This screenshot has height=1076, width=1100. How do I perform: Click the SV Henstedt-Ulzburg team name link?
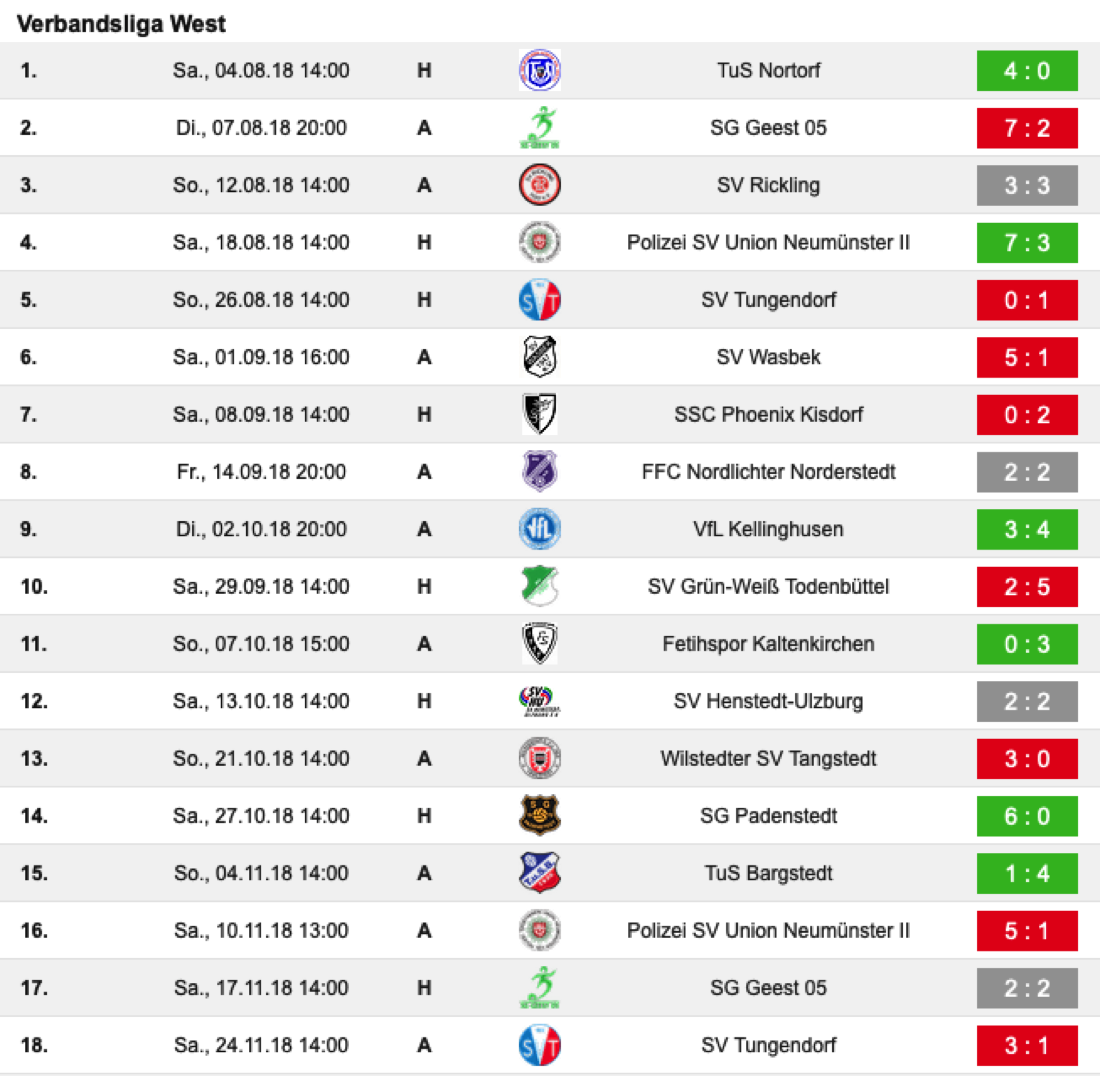click(x=768, y=701)
